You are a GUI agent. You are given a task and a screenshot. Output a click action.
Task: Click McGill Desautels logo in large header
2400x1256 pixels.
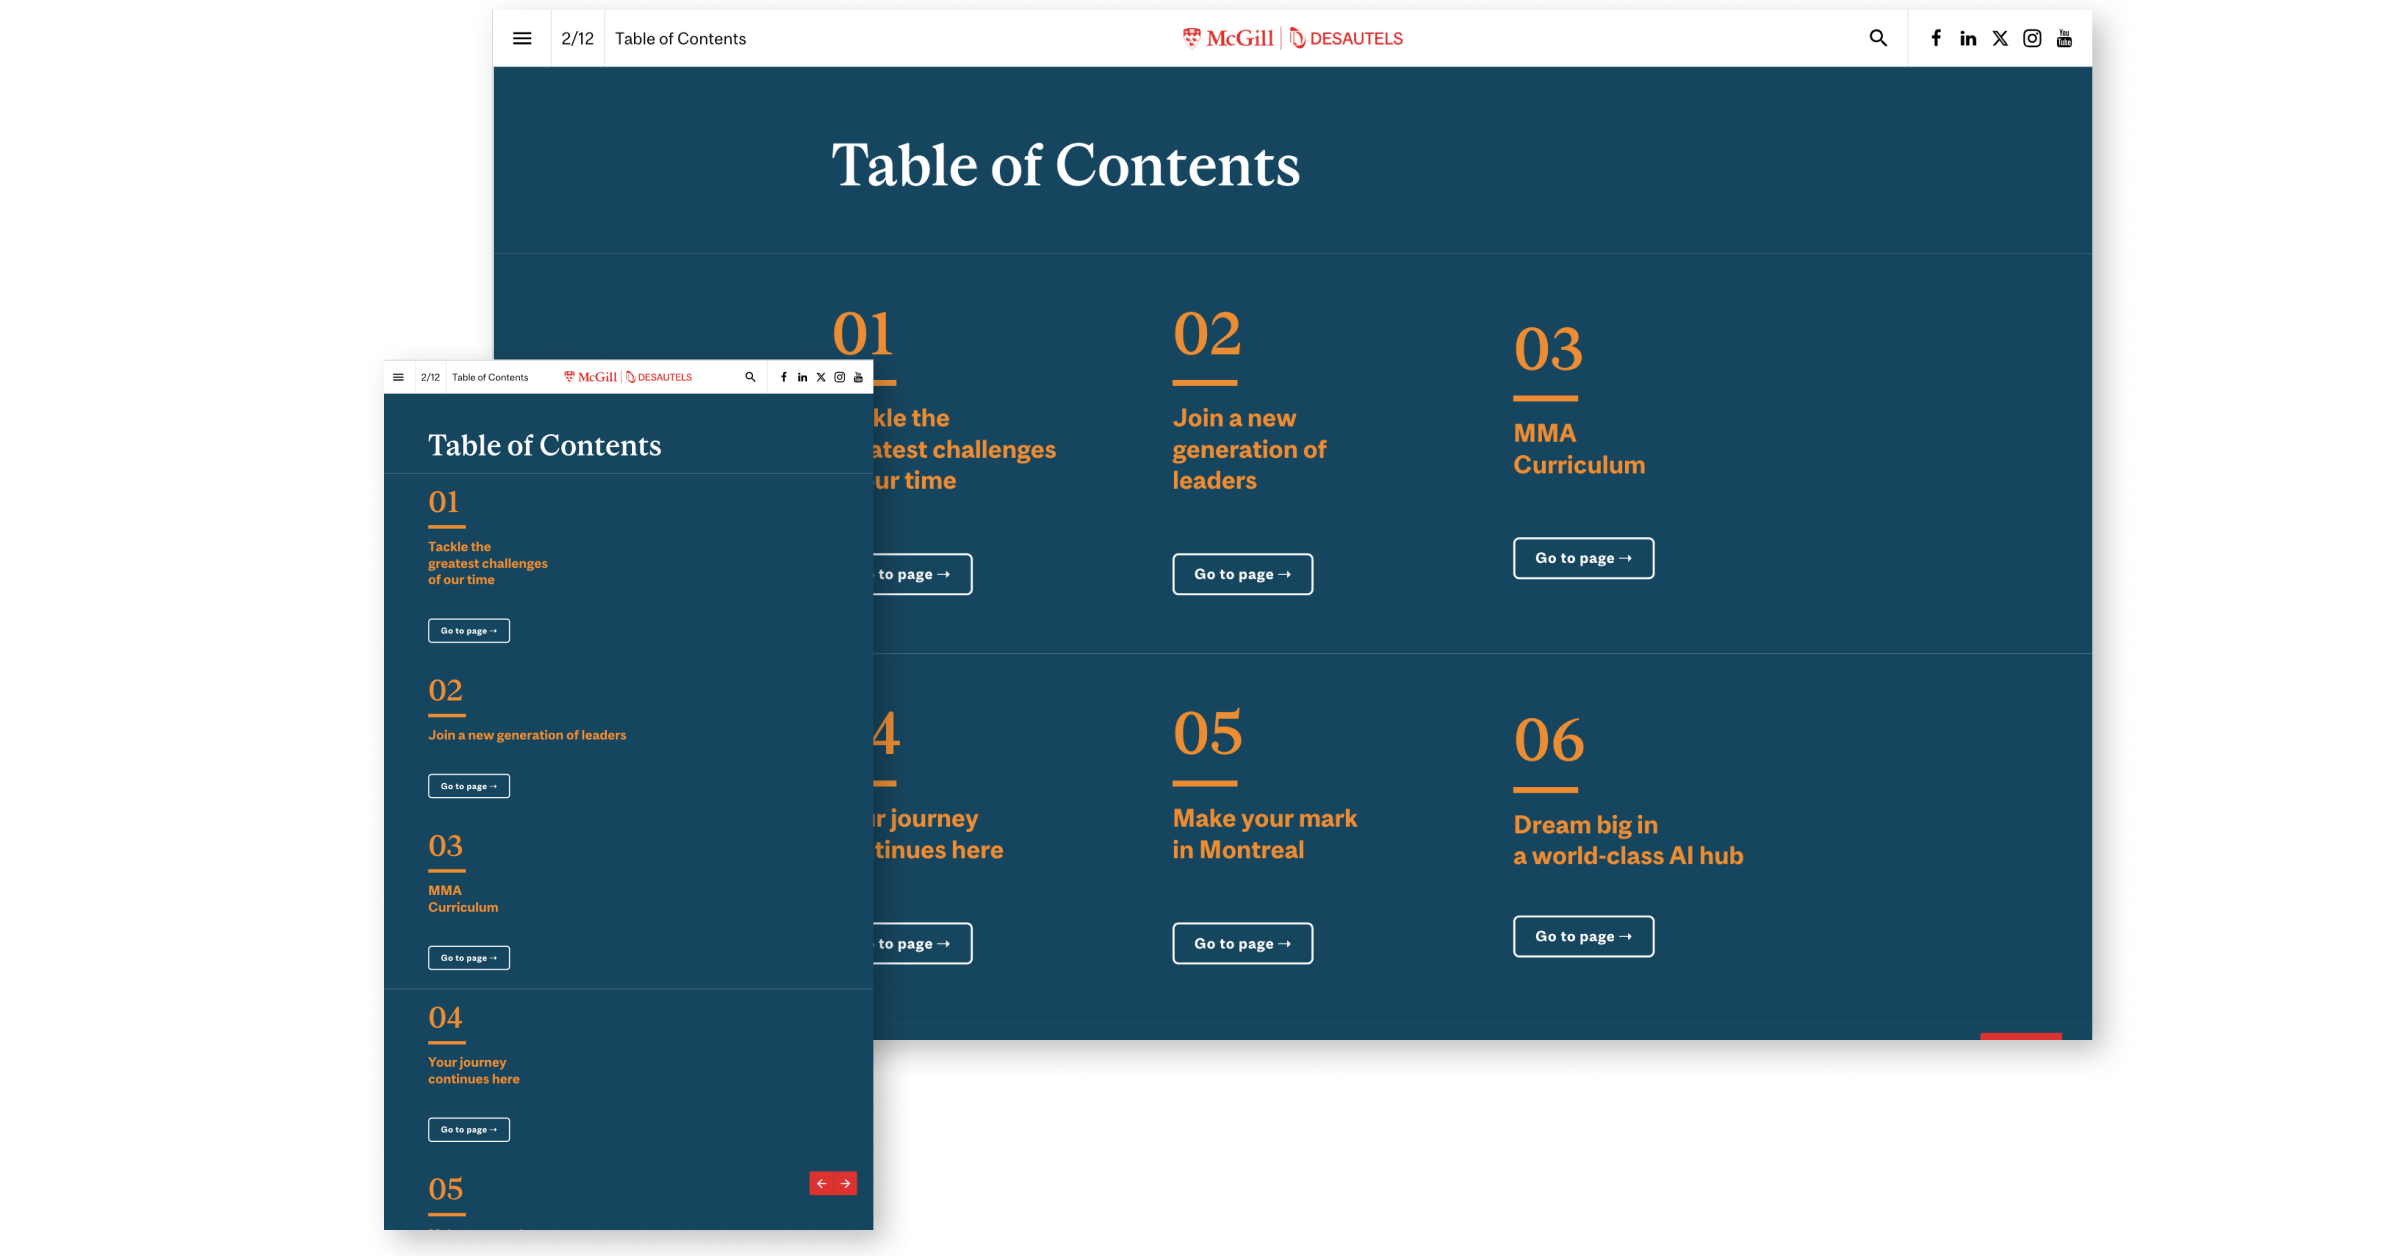point(1292,38)
